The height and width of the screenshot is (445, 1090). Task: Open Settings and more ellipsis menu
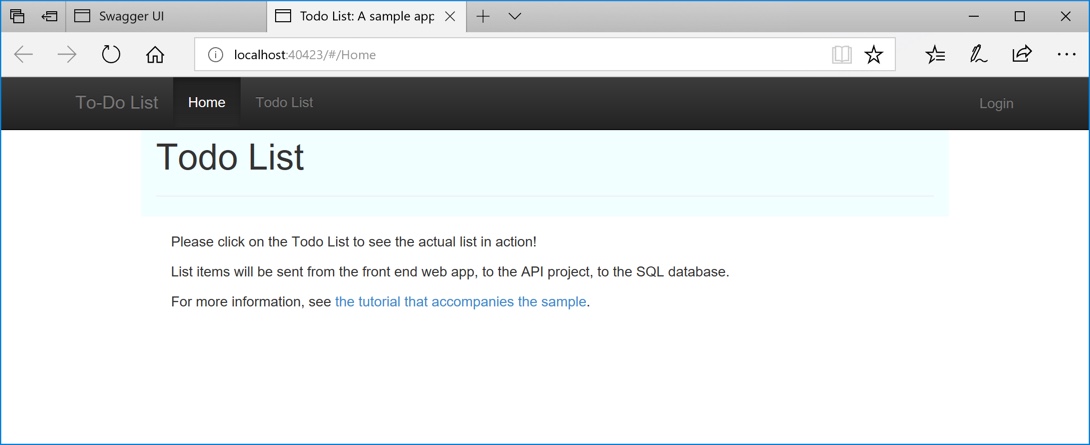coord(1066,55)
